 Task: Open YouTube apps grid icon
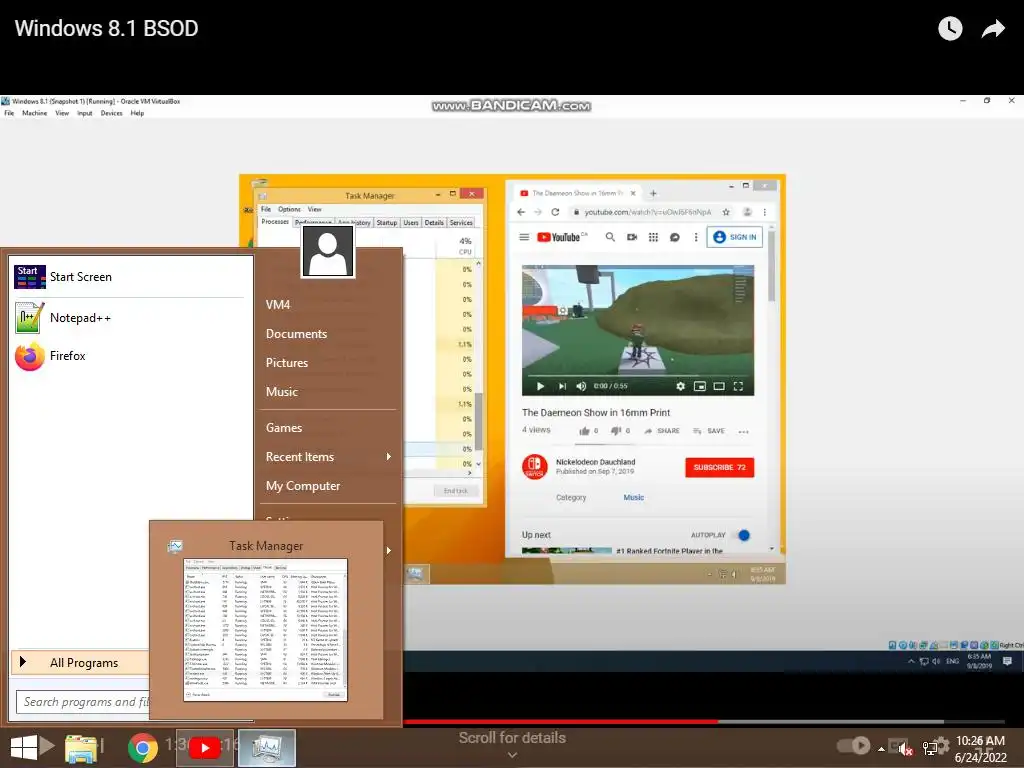coord(653,237)
